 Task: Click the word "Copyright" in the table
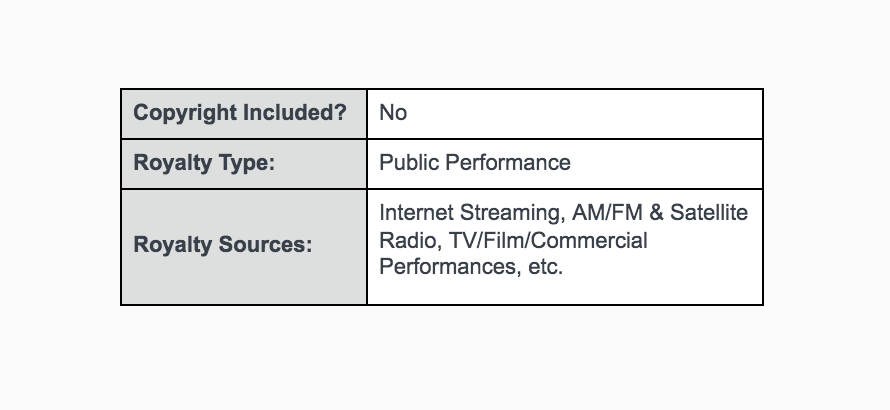coord(185,113)
